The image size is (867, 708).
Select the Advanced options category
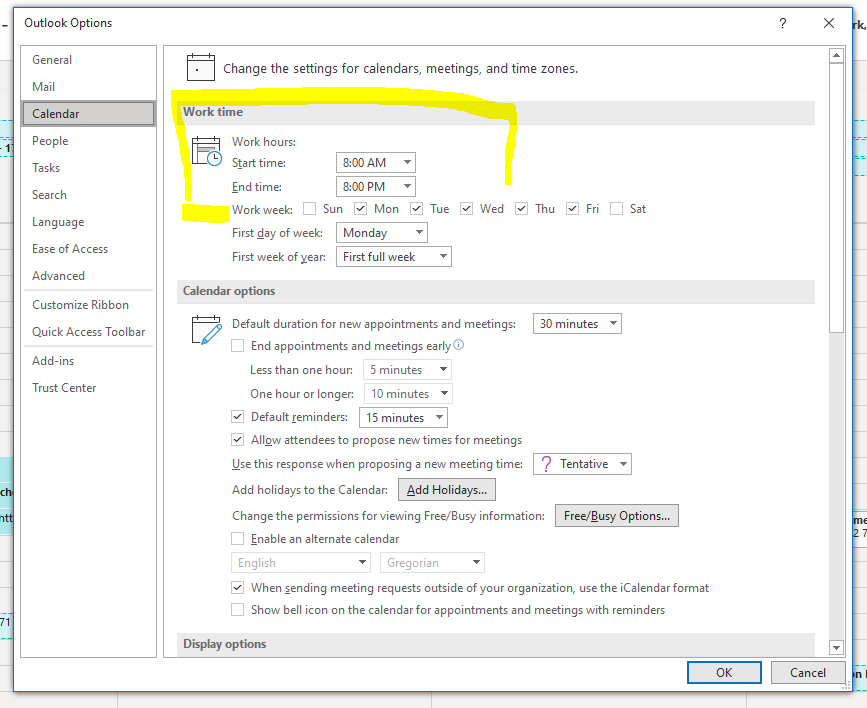point(88,275)
